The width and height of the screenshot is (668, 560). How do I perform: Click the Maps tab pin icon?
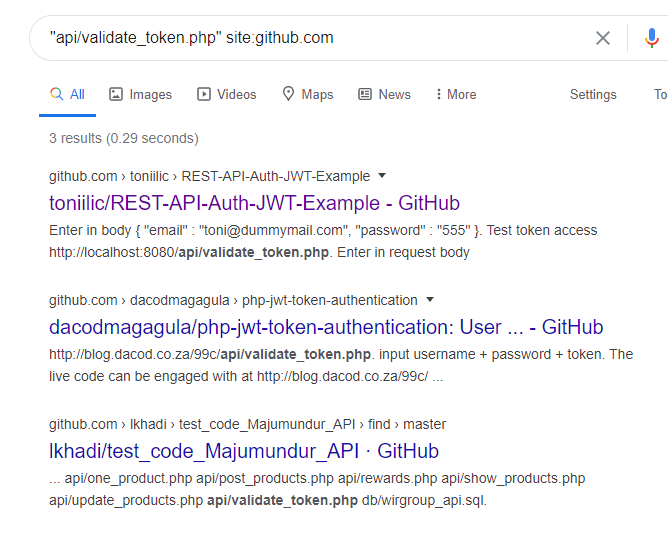click(x=288, y=94)
